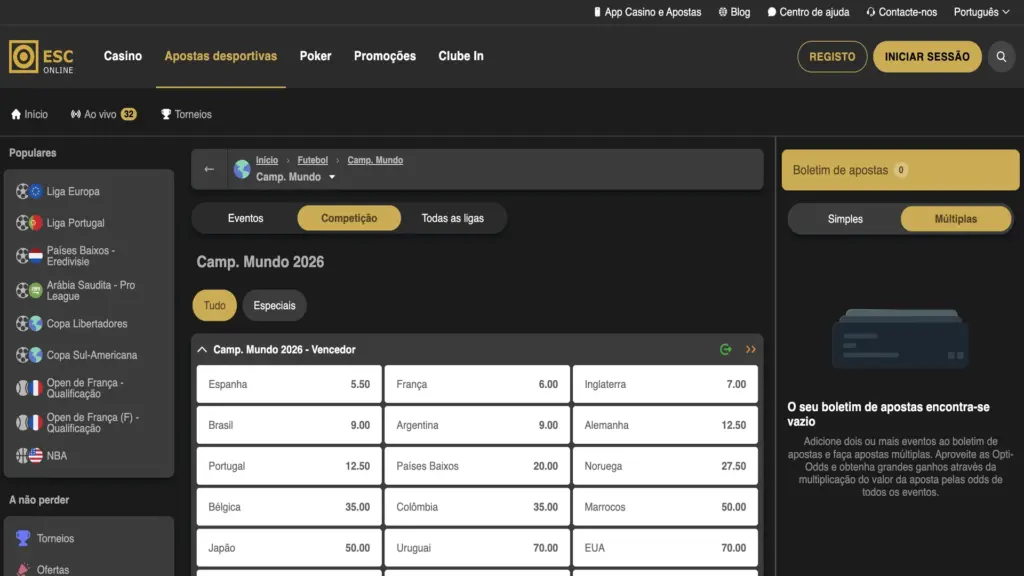1024x576 pixels.
Task: Open the Clube In menu
Action: (461, 56)
